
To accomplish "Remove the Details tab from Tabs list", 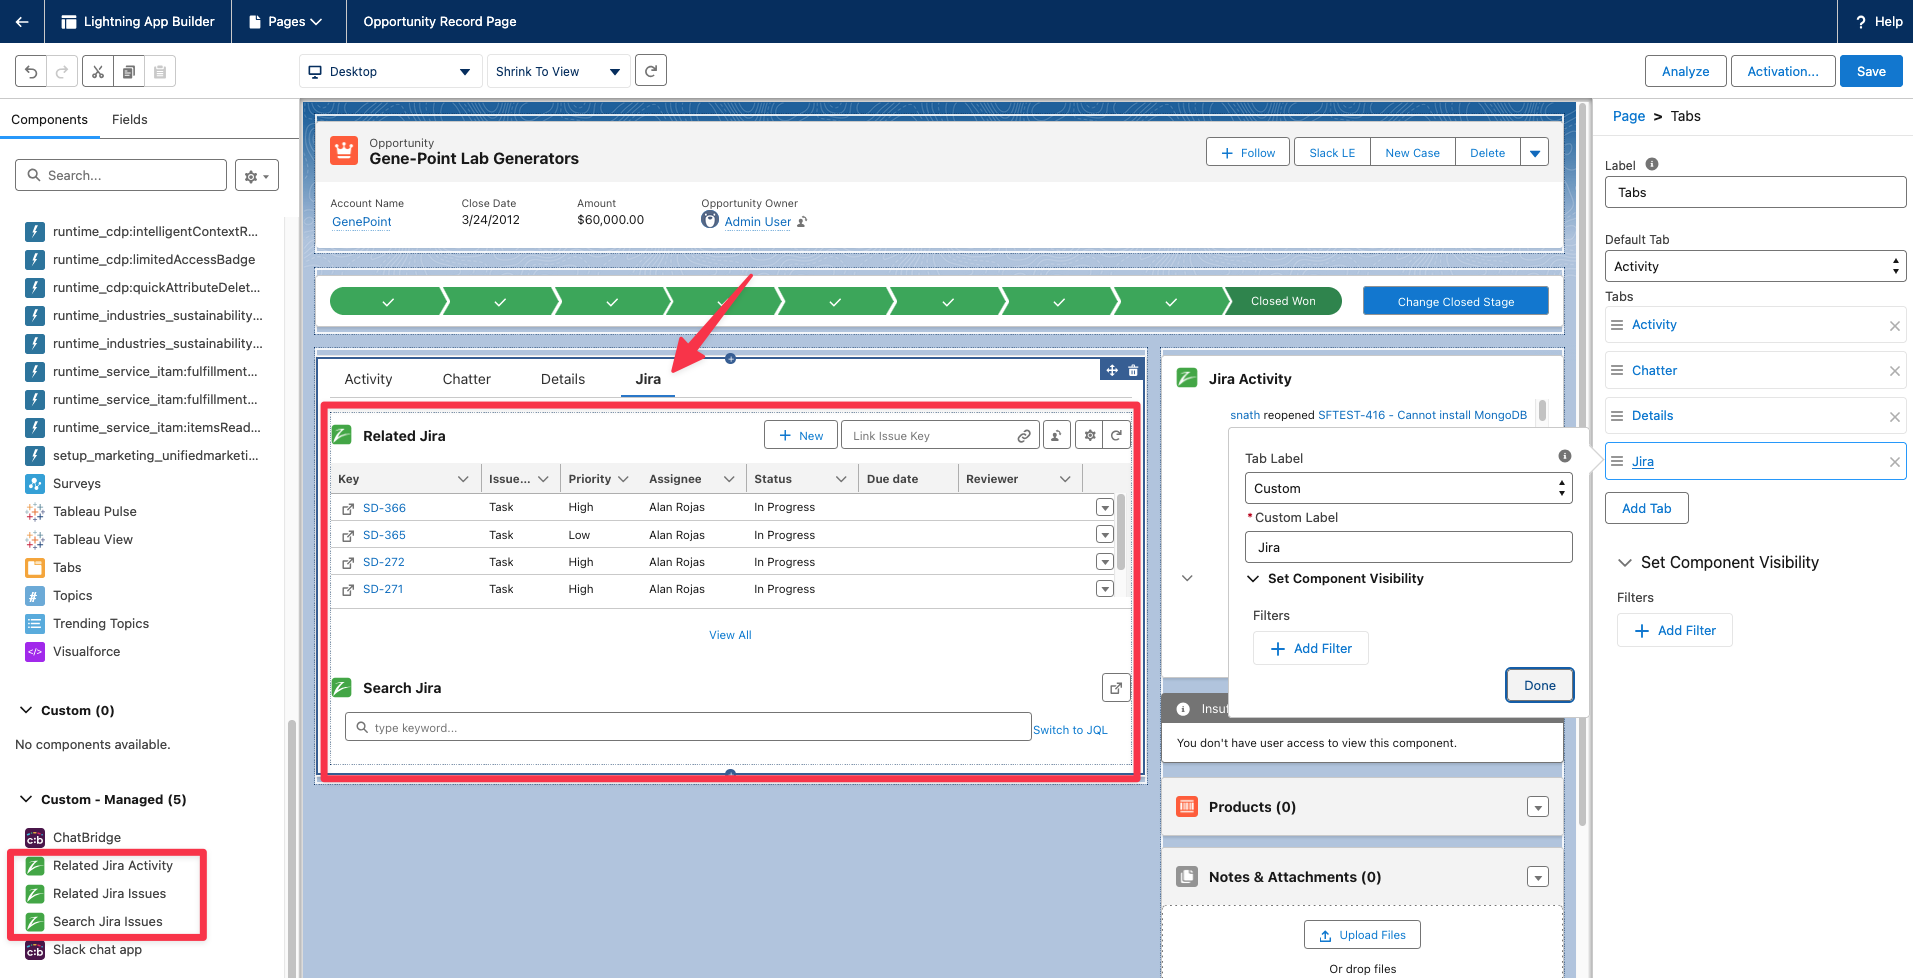I will tap(1894, 417).
